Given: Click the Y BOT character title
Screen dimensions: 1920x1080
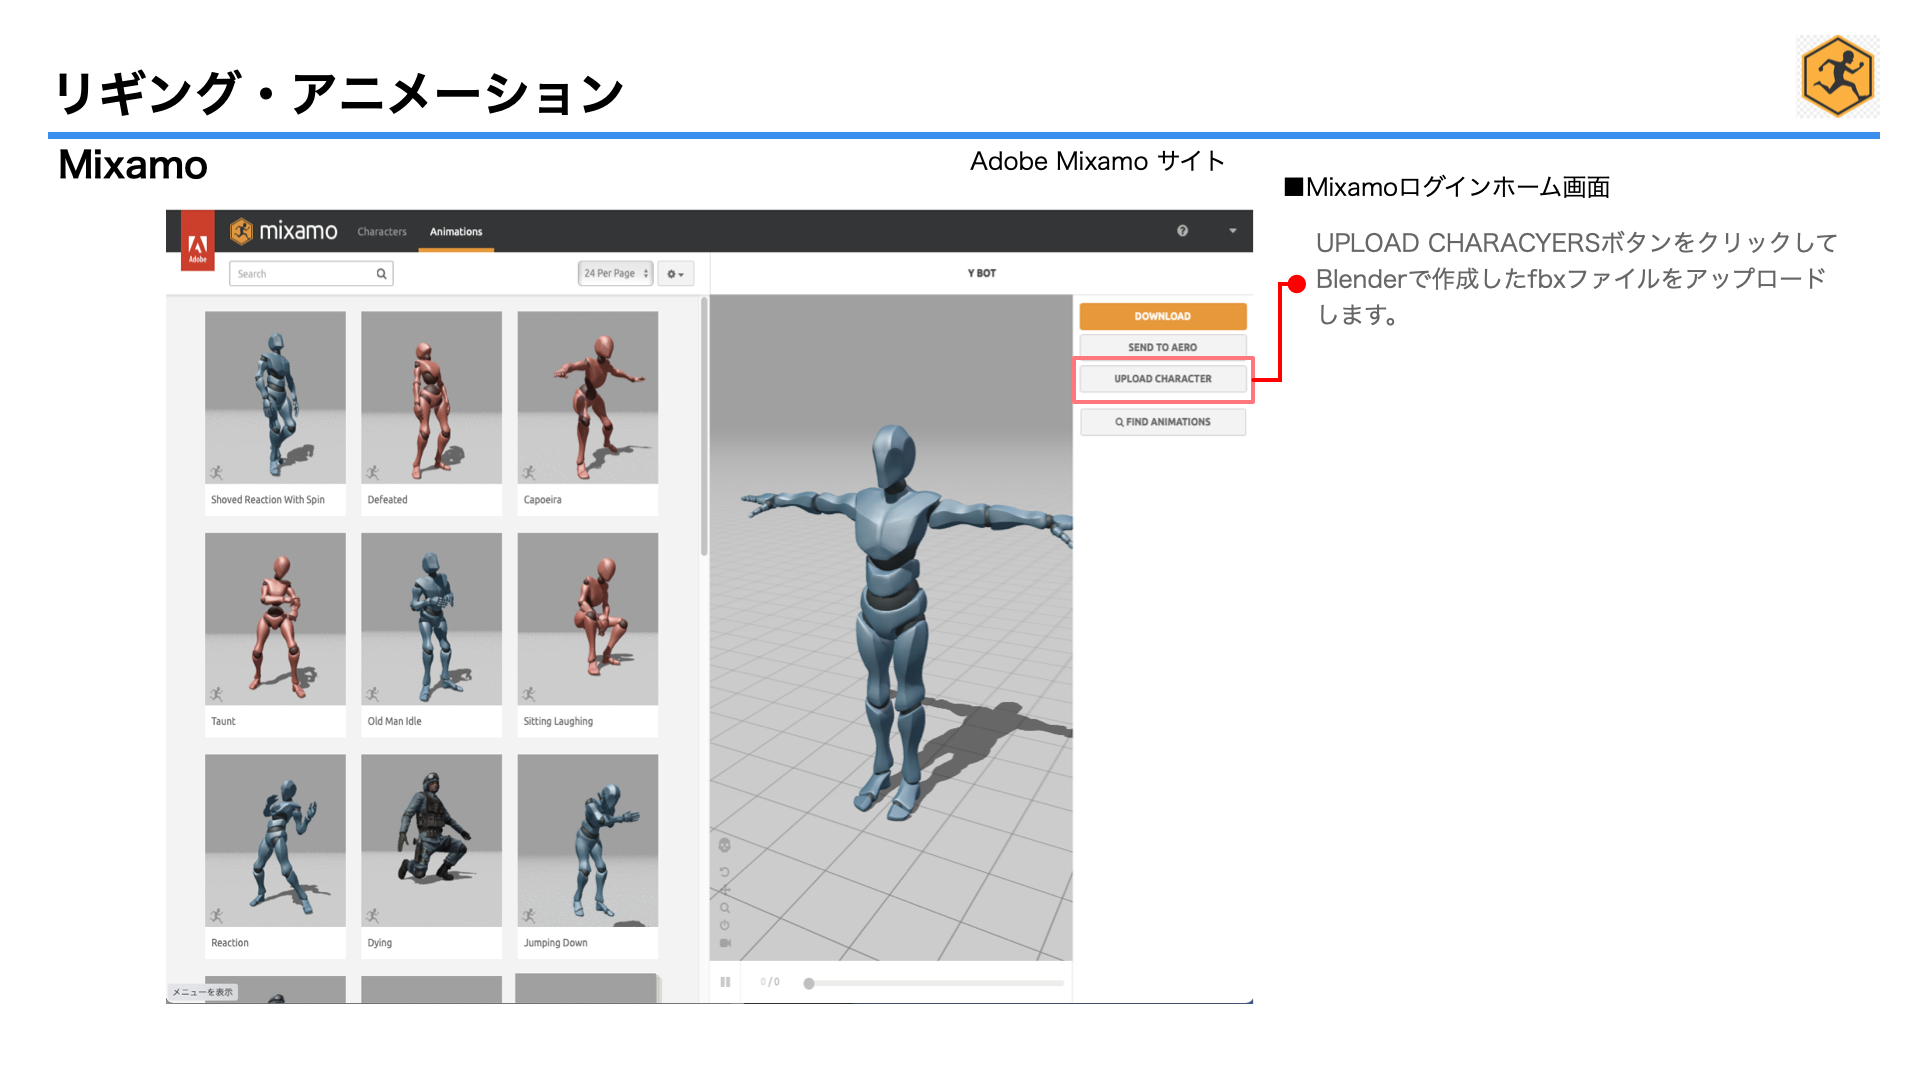Looking at the screenshot, I should [982, 273].
